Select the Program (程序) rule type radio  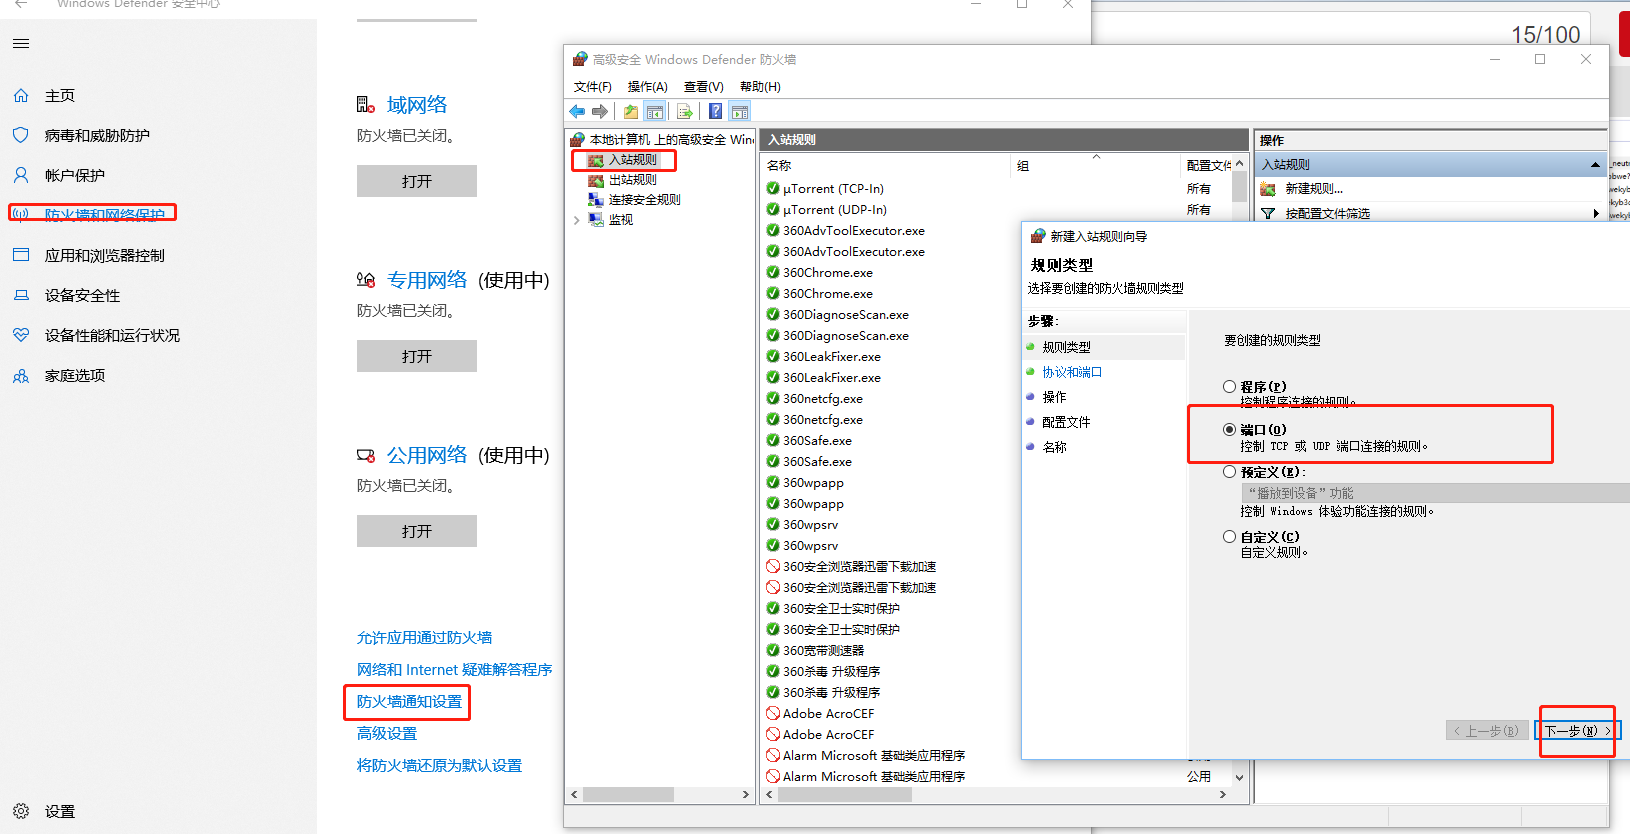pos(1229,386)
